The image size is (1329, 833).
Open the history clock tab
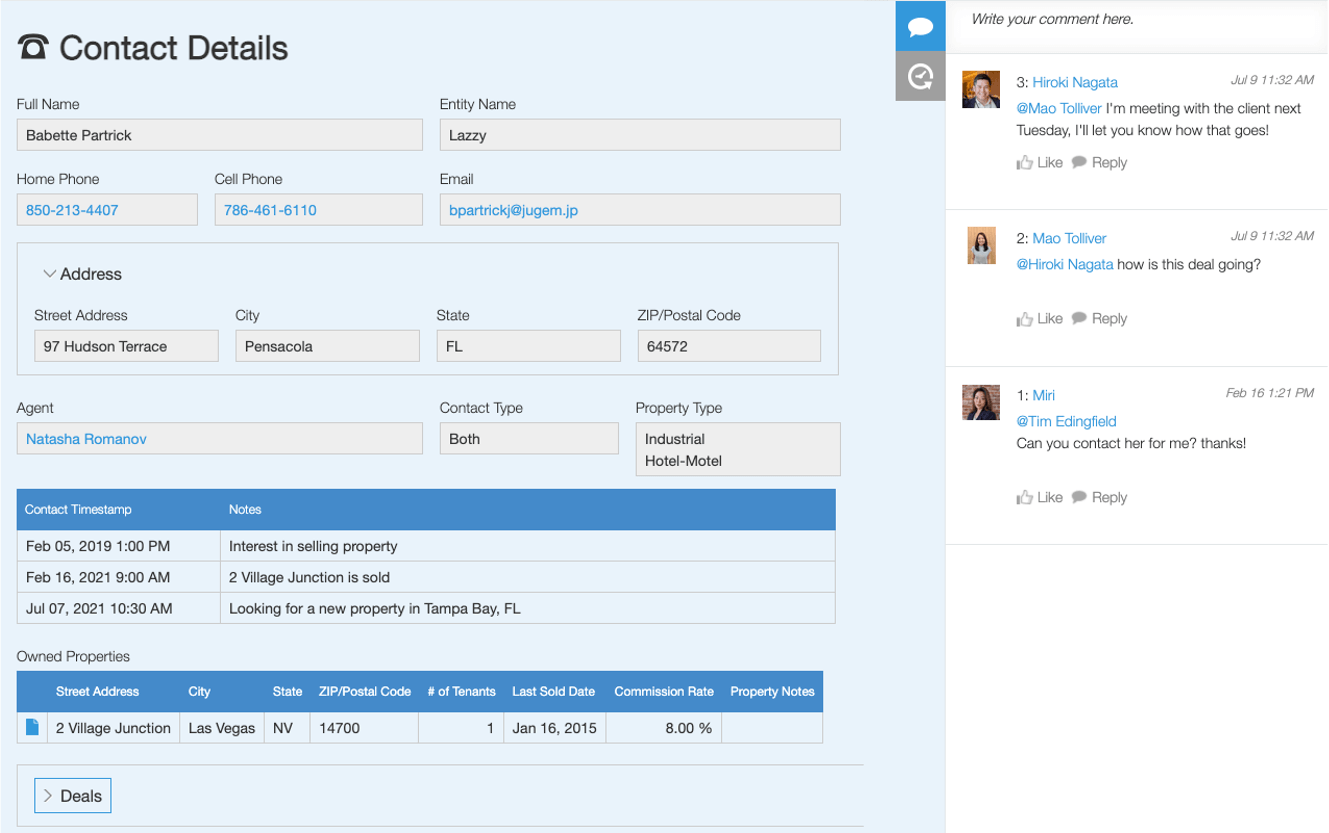920,77
